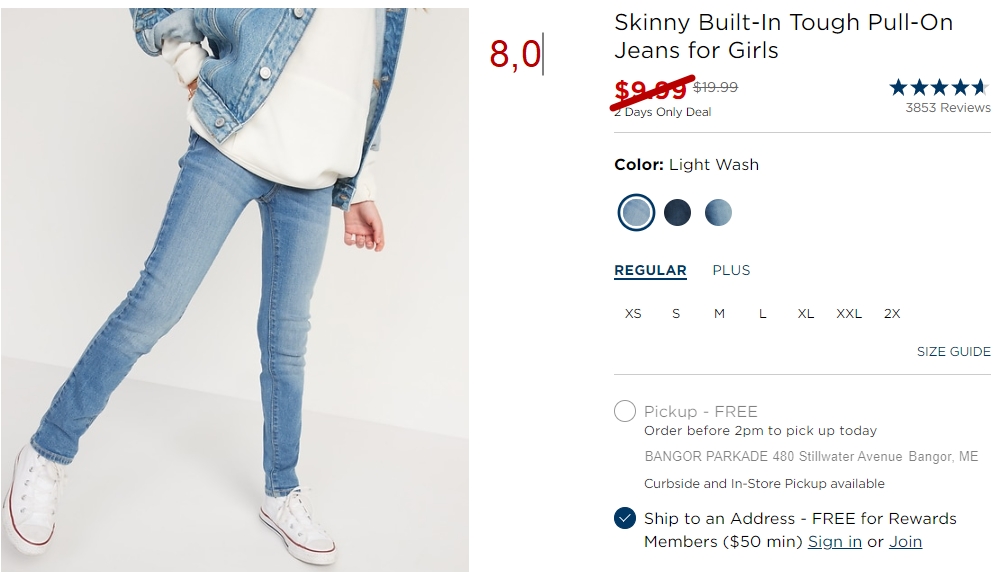Select size 2X
The height and width of the screenshot is (572, 1003).
click(892, 314)
